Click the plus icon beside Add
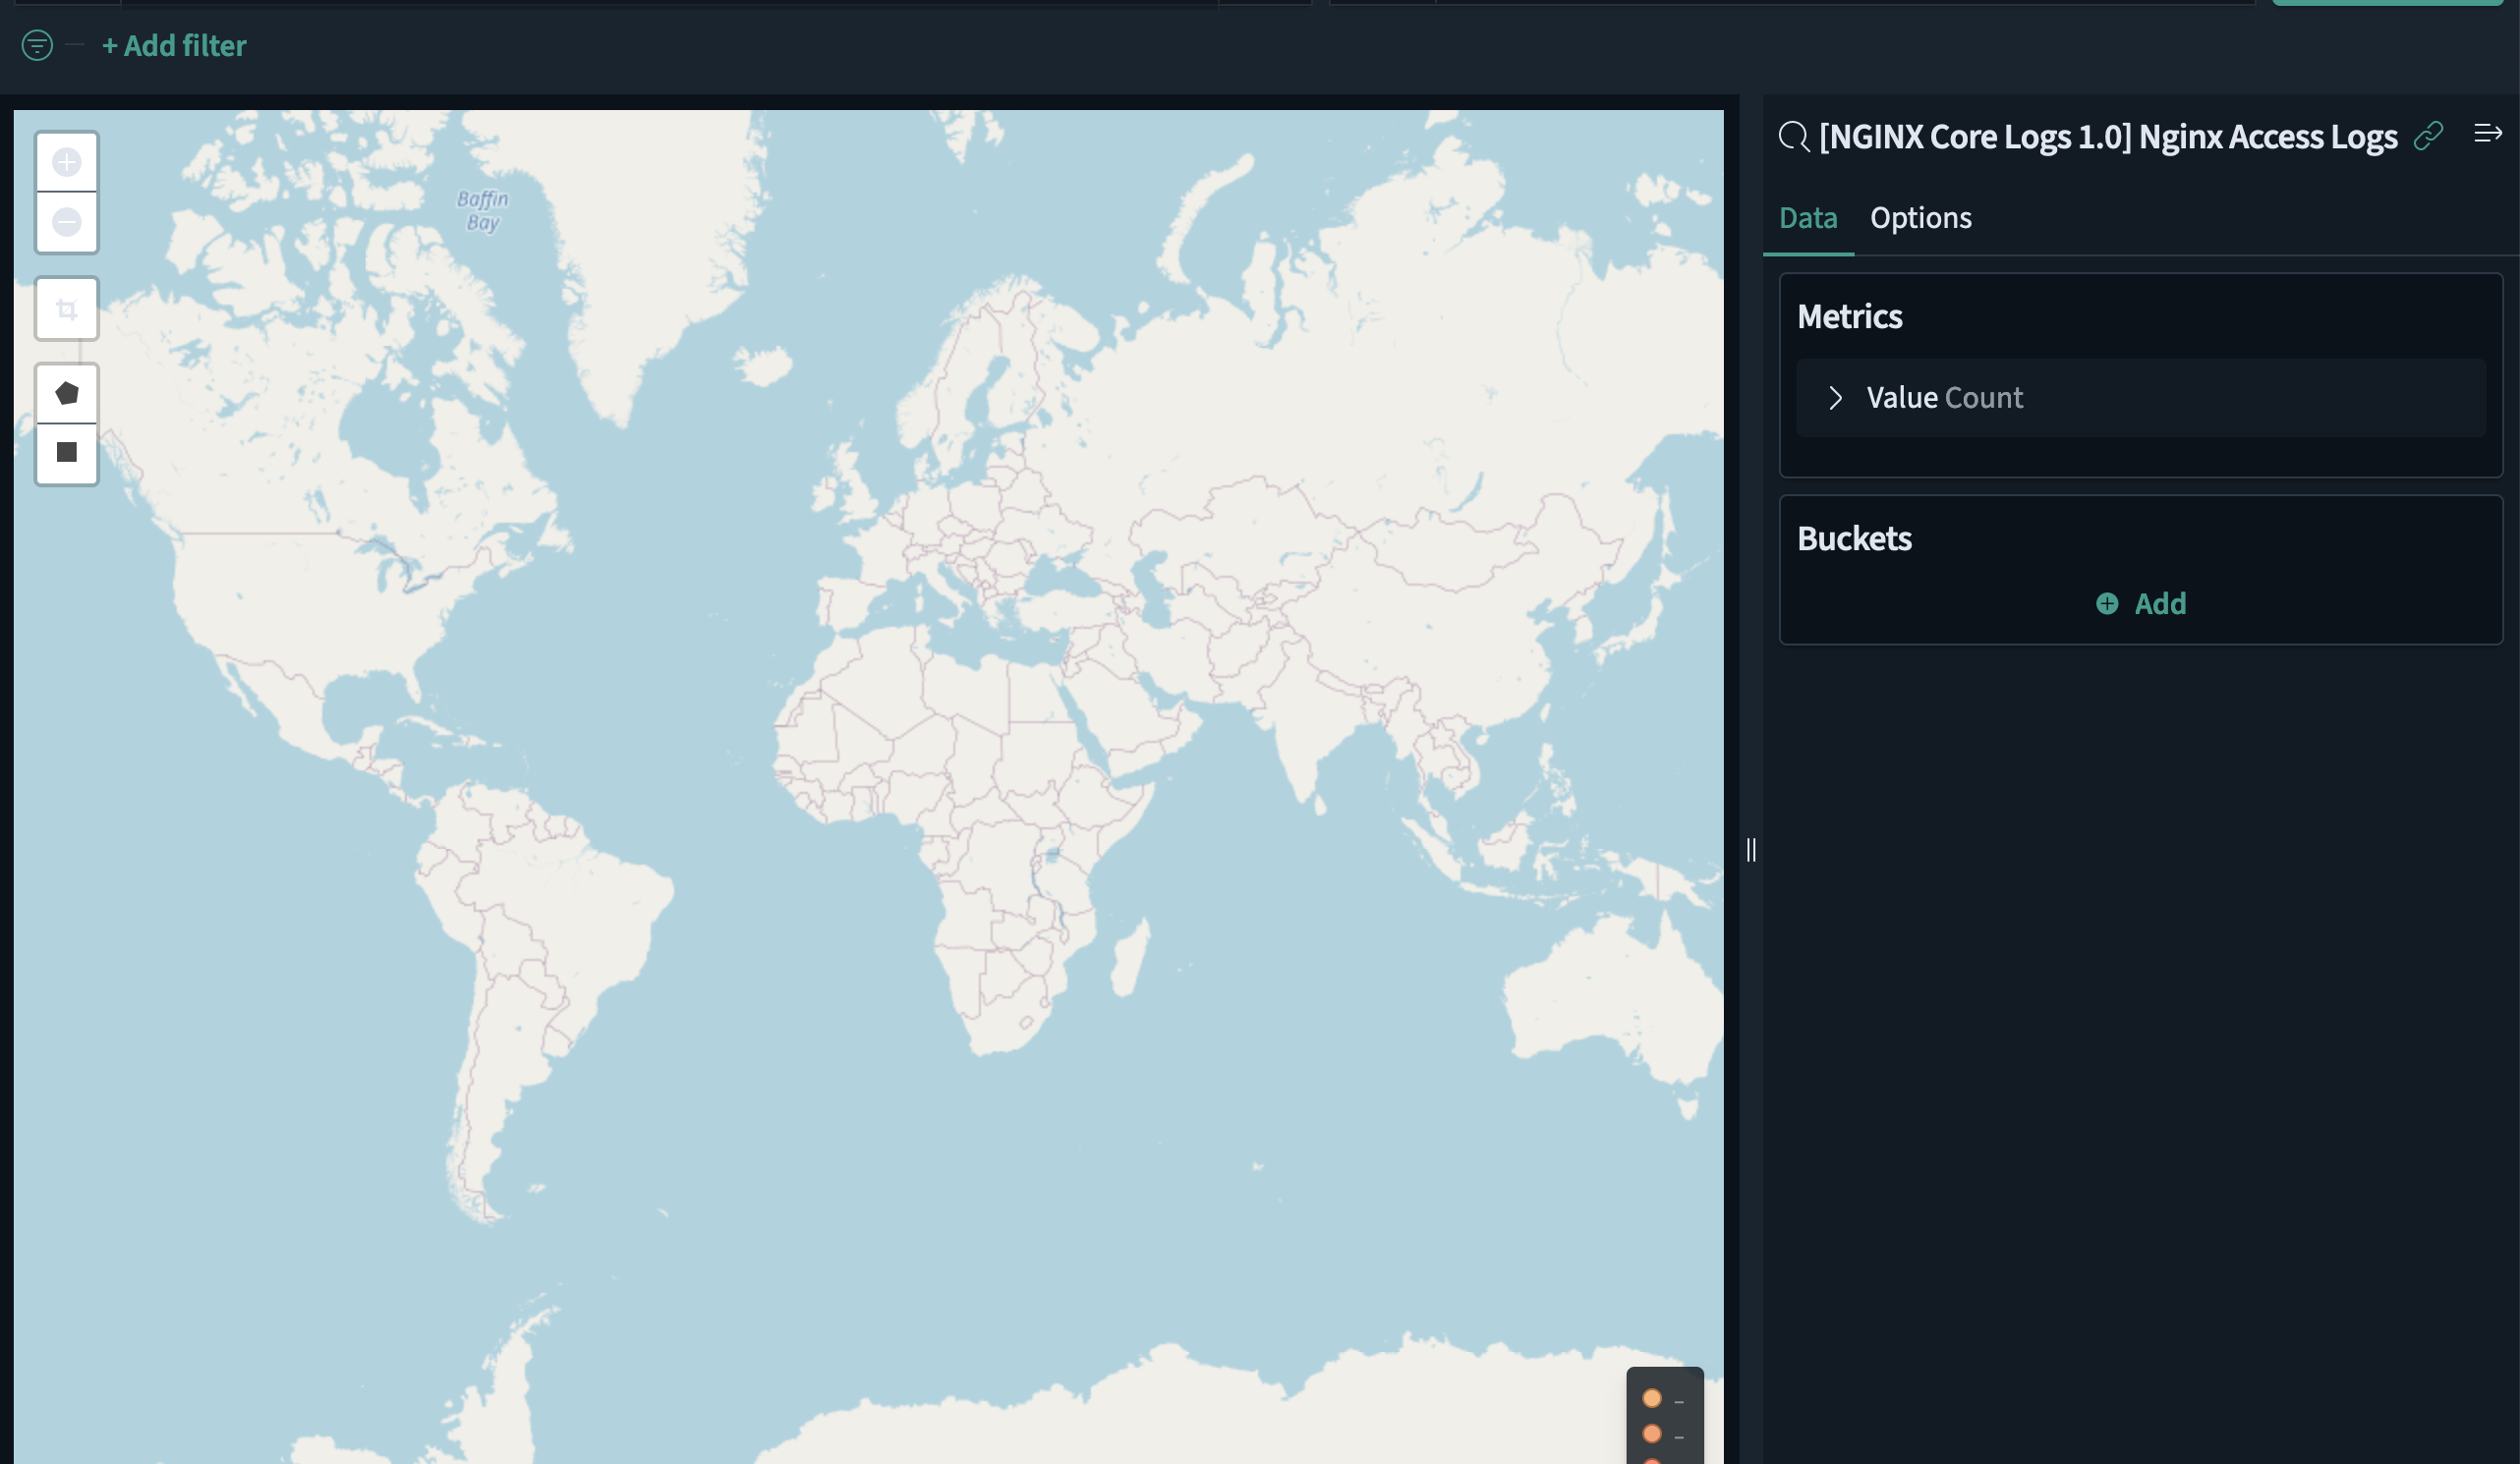 [x=2106, y=604]
